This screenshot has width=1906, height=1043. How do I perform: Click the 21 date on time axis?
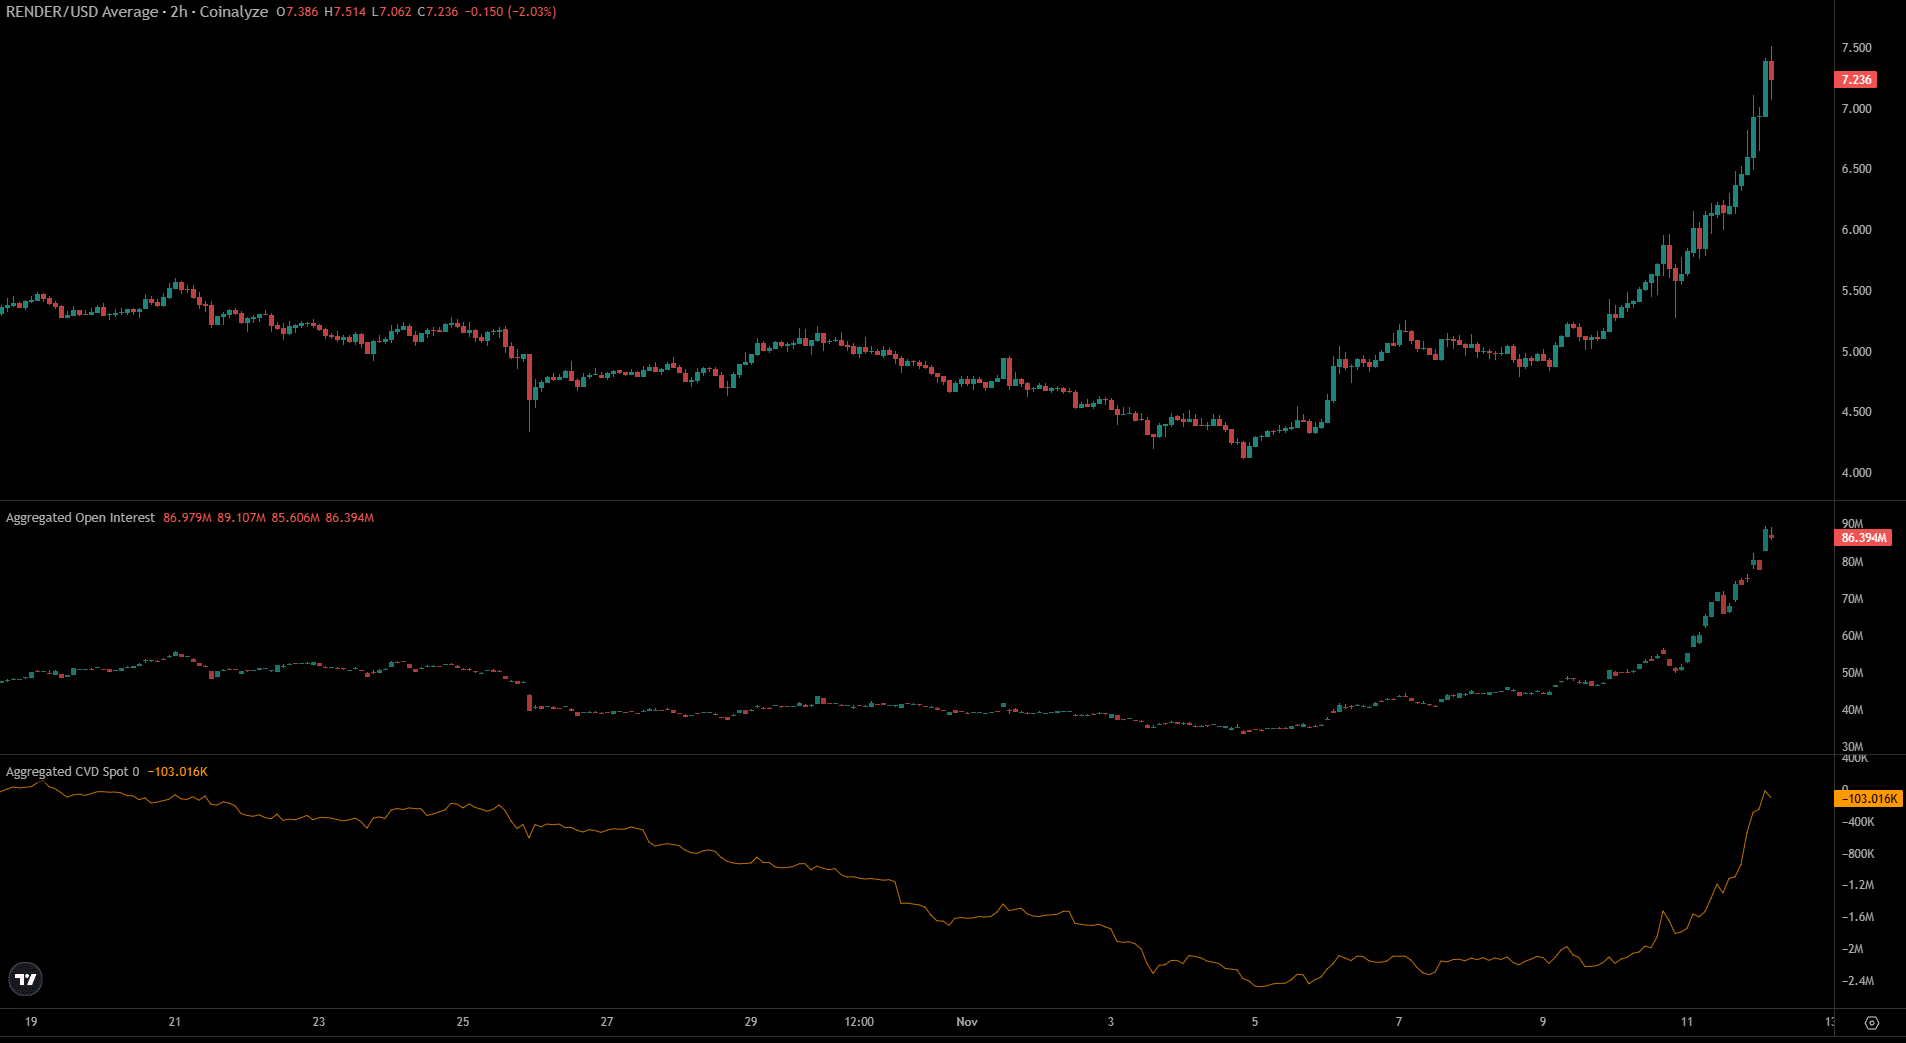[x=175, y=1022]
